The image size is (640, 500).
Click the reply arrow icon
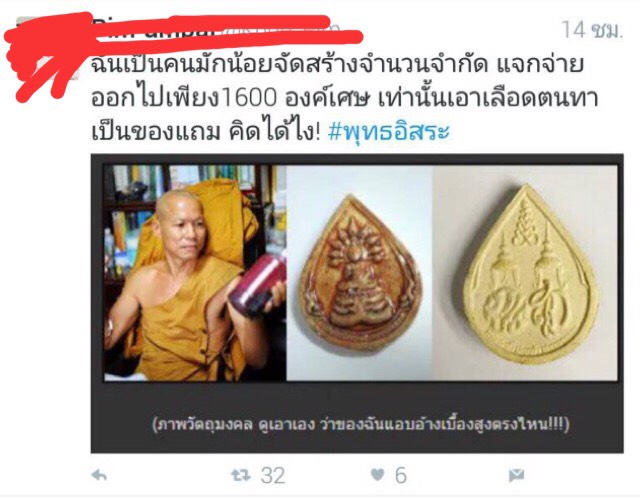point(99,475)
